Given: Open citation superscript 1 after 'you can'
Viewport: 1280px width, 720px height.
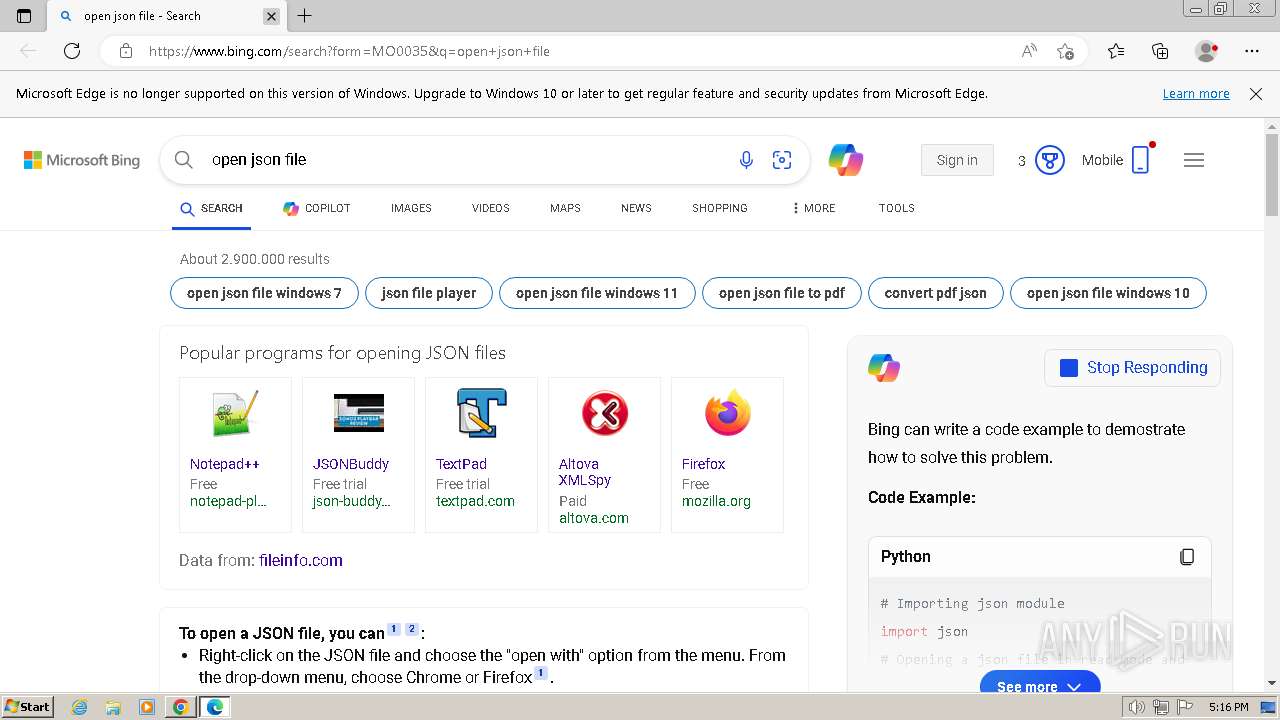Looking at the screenshot, I should pos(394,629).
